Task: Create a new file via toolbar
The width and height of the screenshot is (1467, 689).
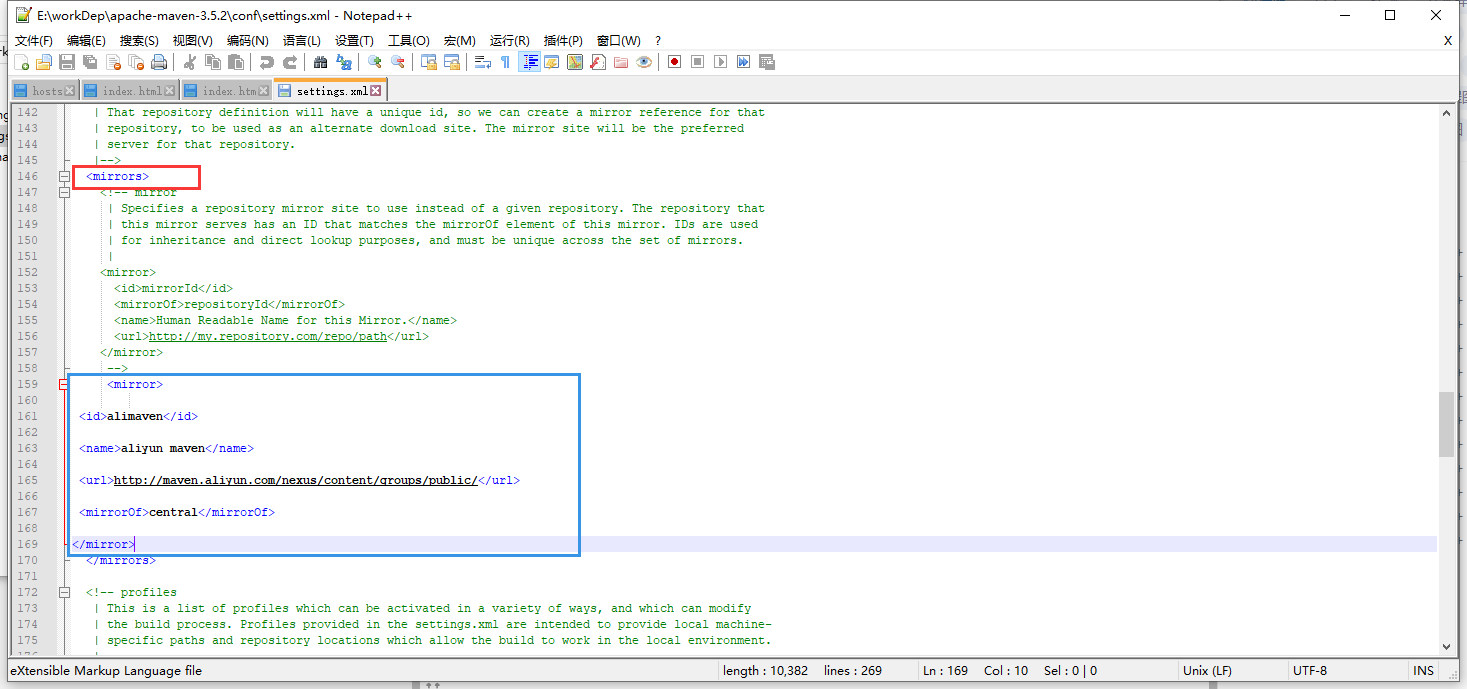Action: point(22,62)
